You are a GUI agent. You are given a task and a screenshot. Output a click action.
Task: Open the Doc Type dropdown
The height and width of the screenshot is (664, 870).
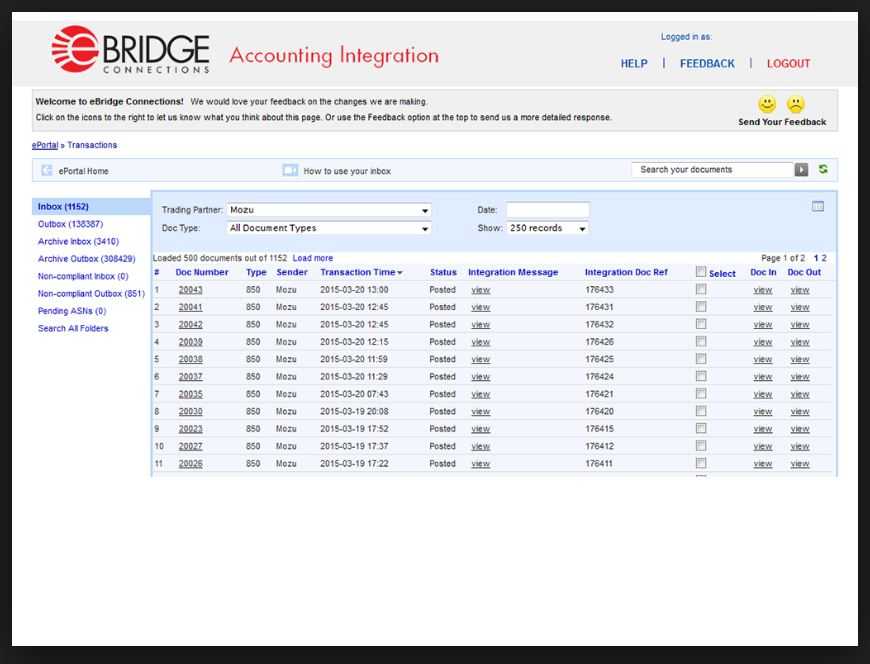425,229
